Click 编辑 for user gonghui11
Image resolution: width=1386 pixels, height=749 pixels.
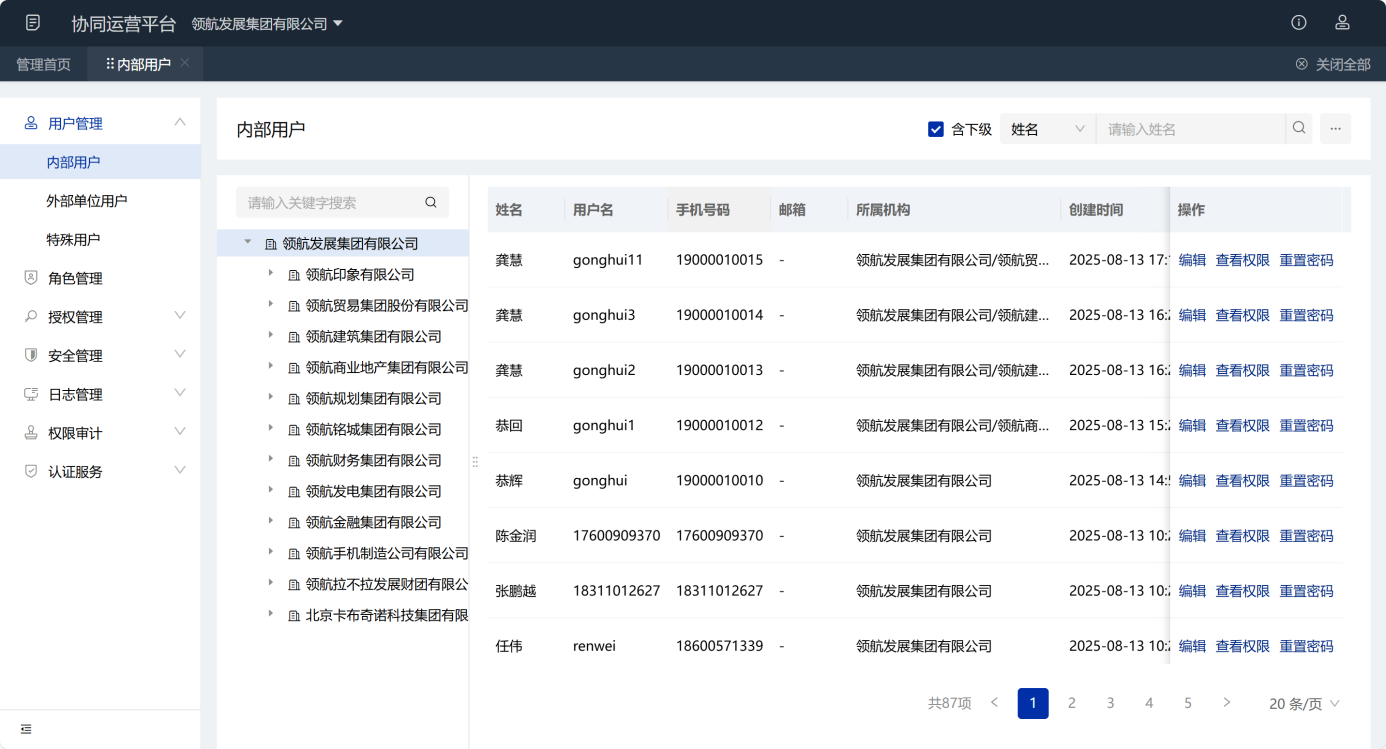1192,260
